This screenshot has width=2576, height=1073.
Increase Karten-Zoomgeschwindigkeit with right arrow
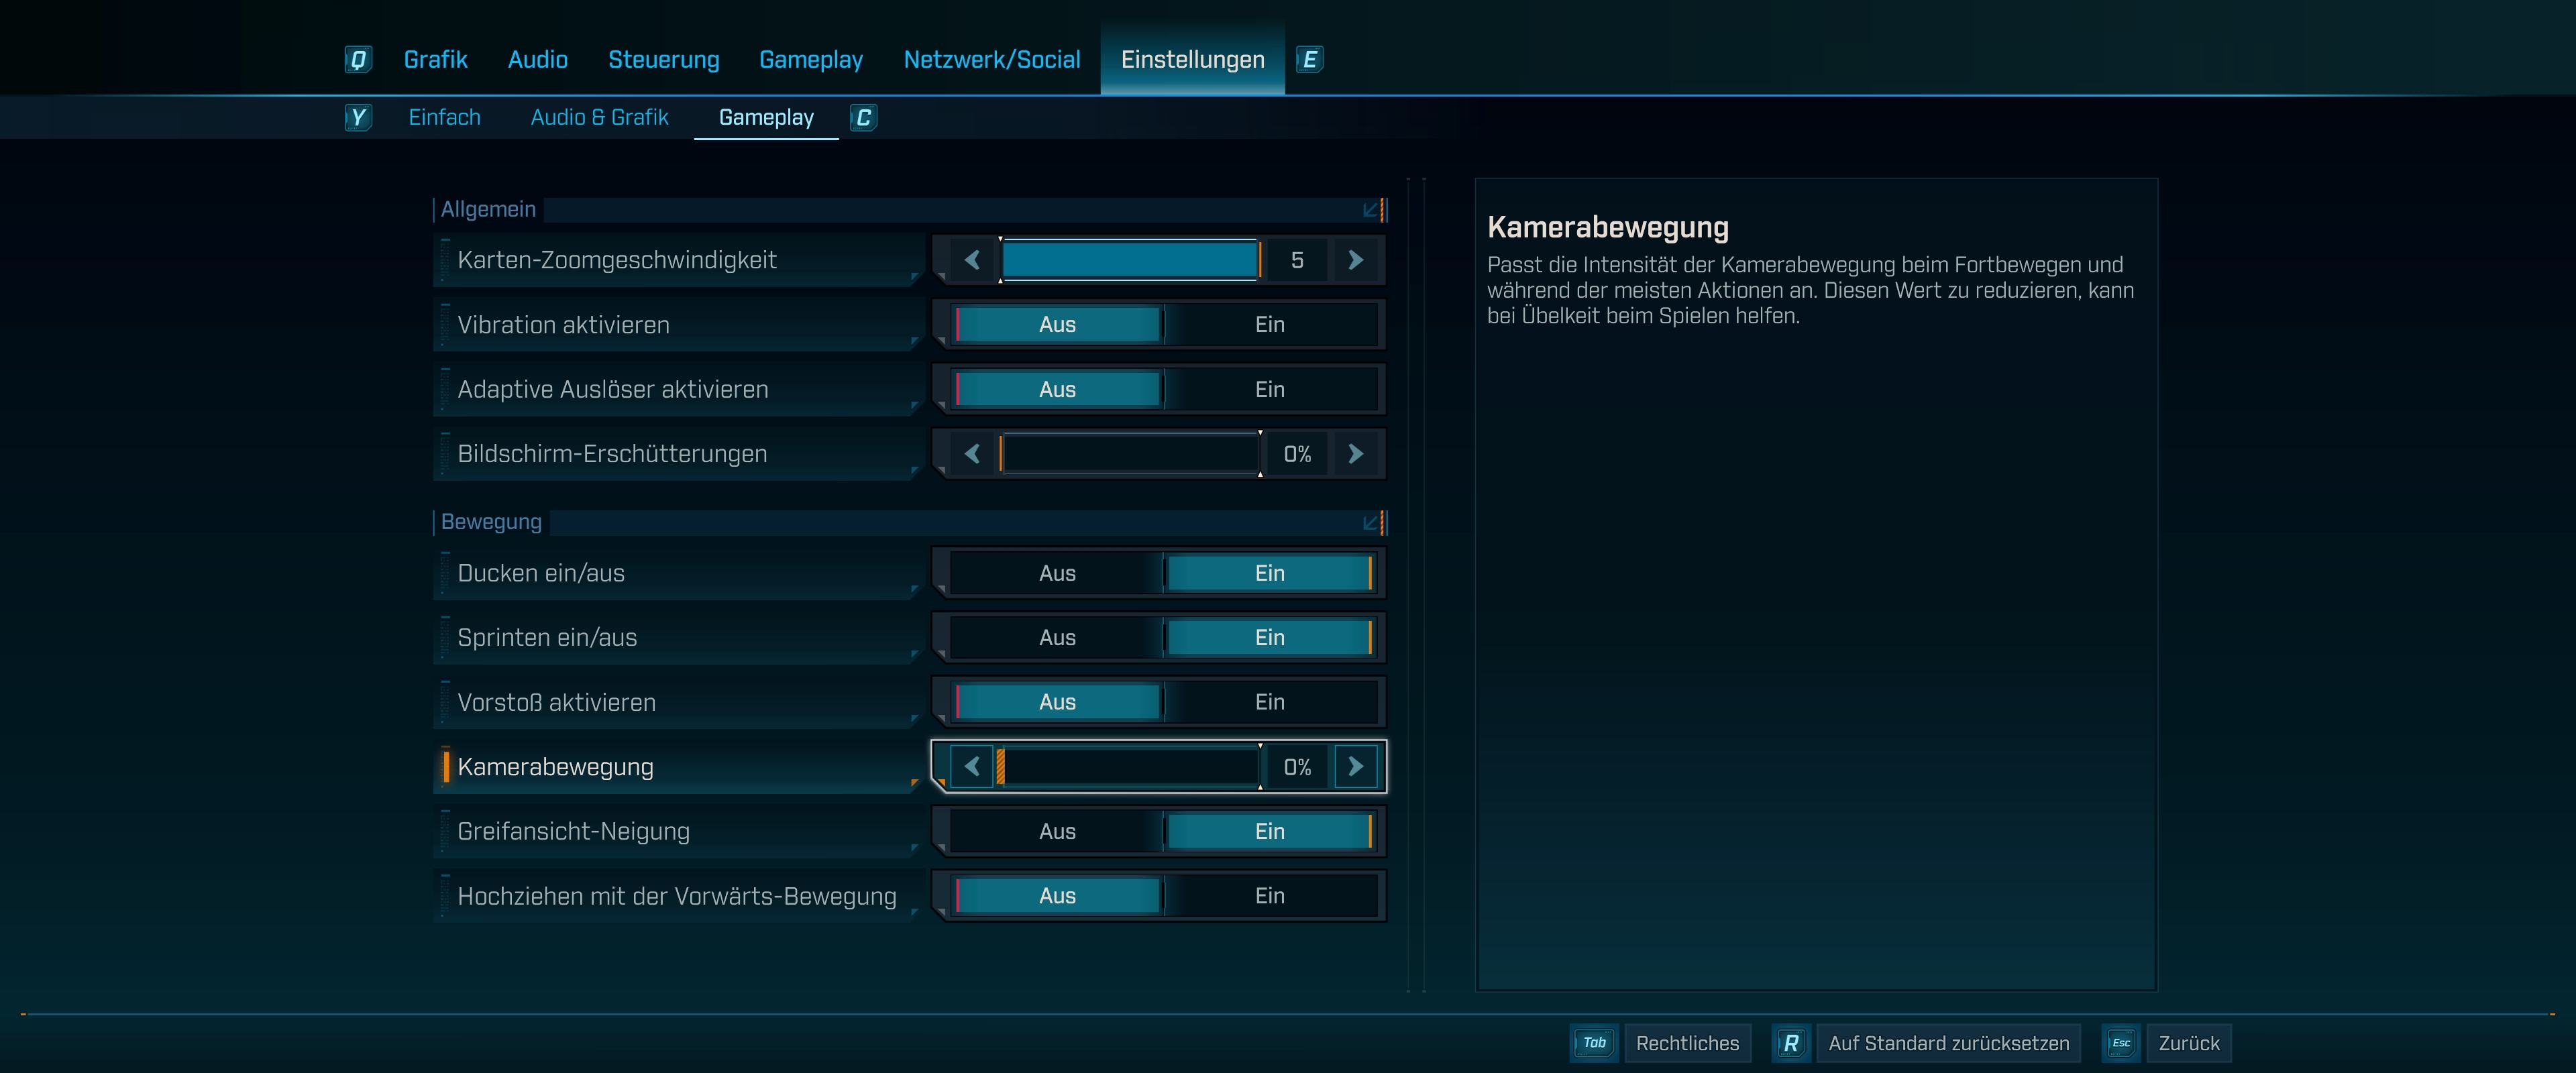click(x=1355, y=260)
